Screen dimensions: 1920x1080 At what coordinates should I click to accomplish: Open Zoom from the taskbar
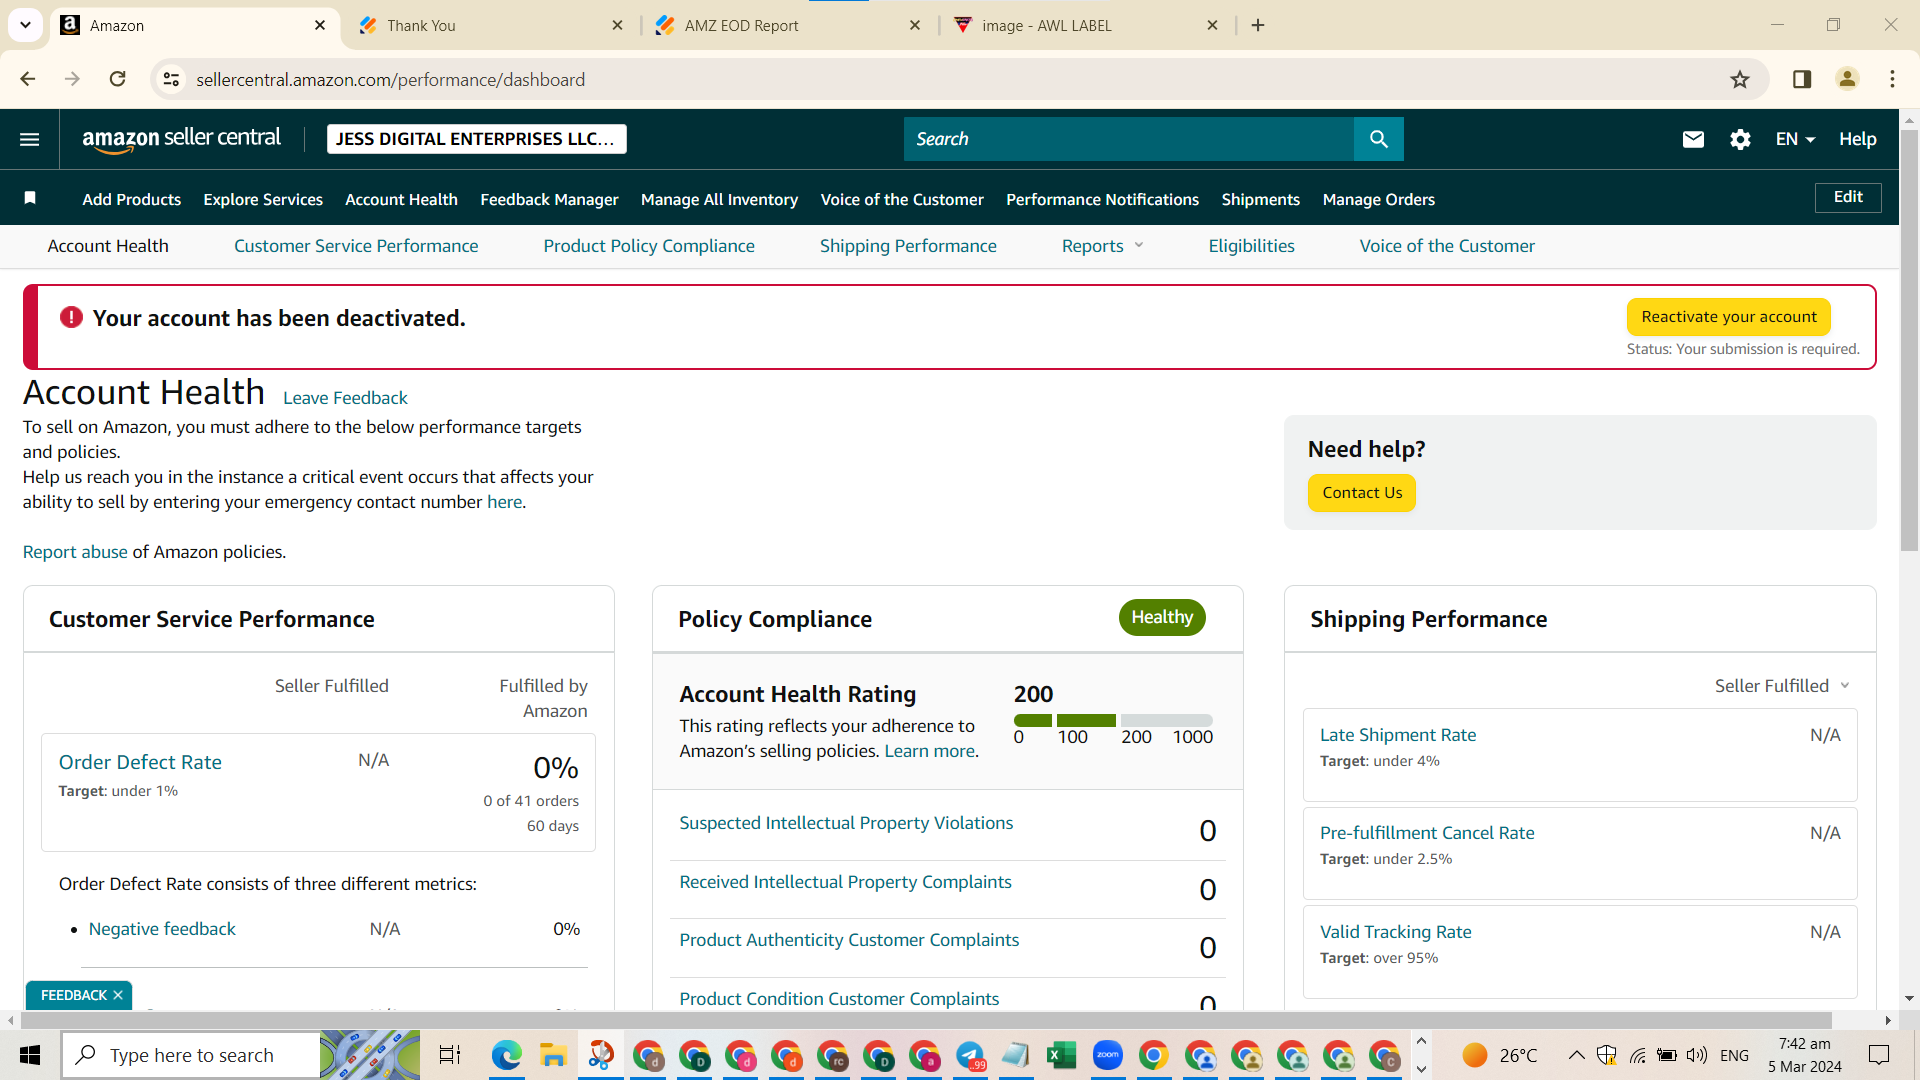pos(1108,1055)
